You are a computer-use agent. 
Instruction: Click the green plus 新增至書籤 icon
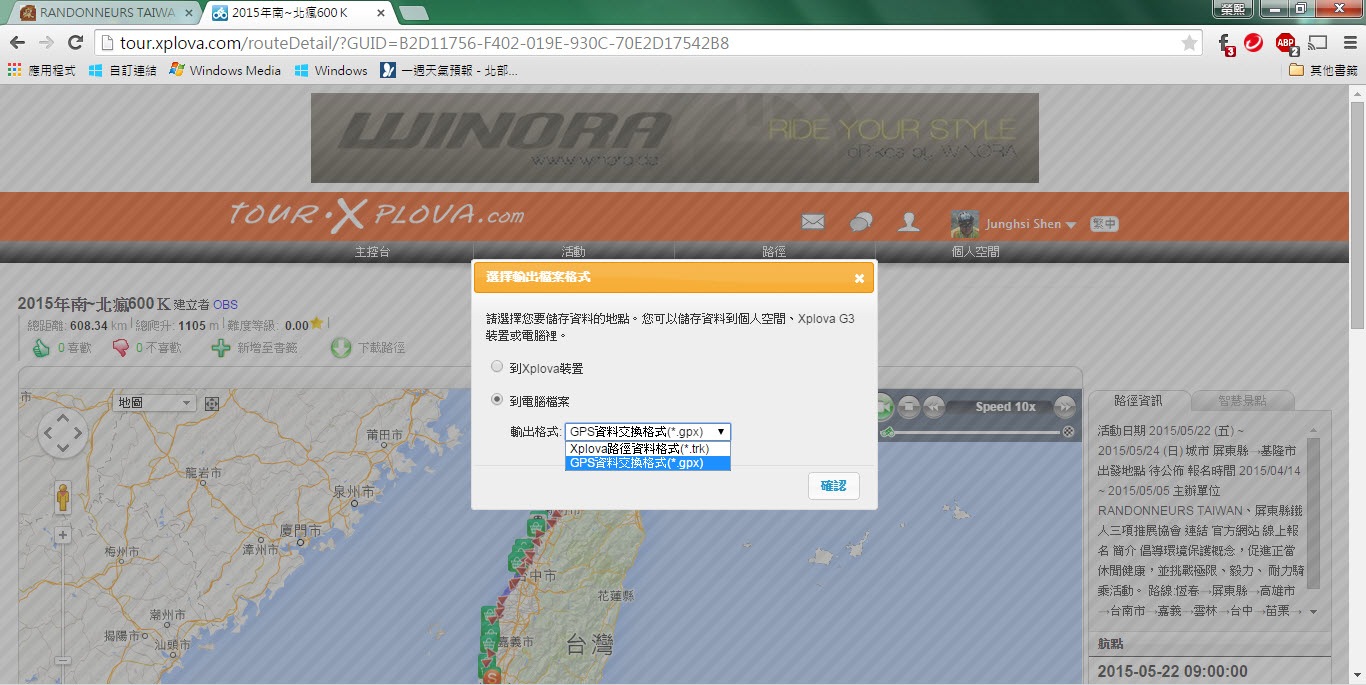pyautogui.click(x=221, y=348)
